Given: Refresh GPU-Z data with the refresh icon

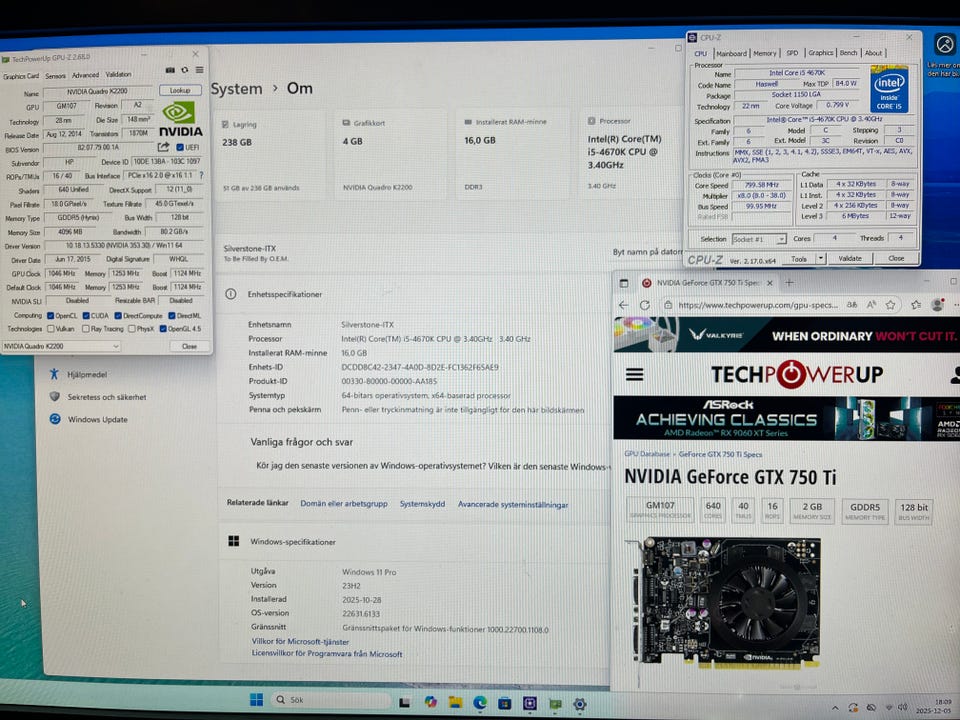Looking at the screenshot, I should coord(184,70).
